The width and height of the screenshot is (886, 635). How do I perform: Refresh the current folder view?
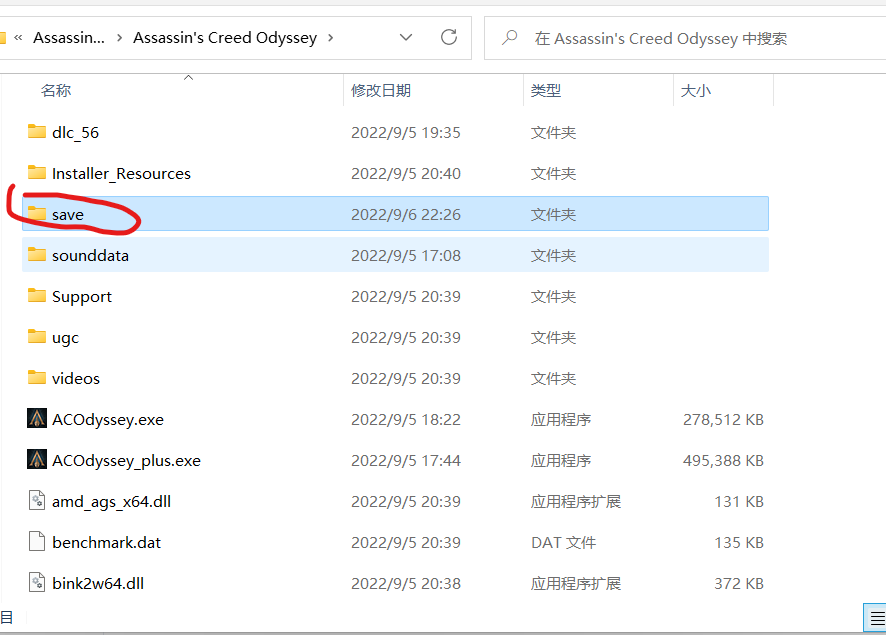(449, 37)
